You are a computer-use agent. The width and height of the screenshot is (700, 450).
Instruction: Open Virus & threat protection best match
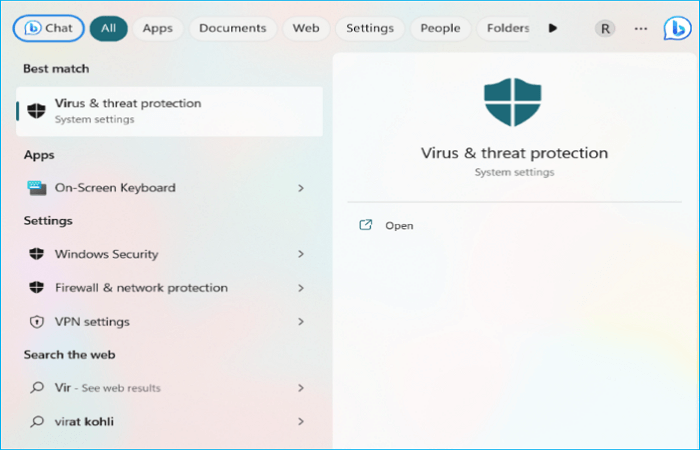[169, 111]
